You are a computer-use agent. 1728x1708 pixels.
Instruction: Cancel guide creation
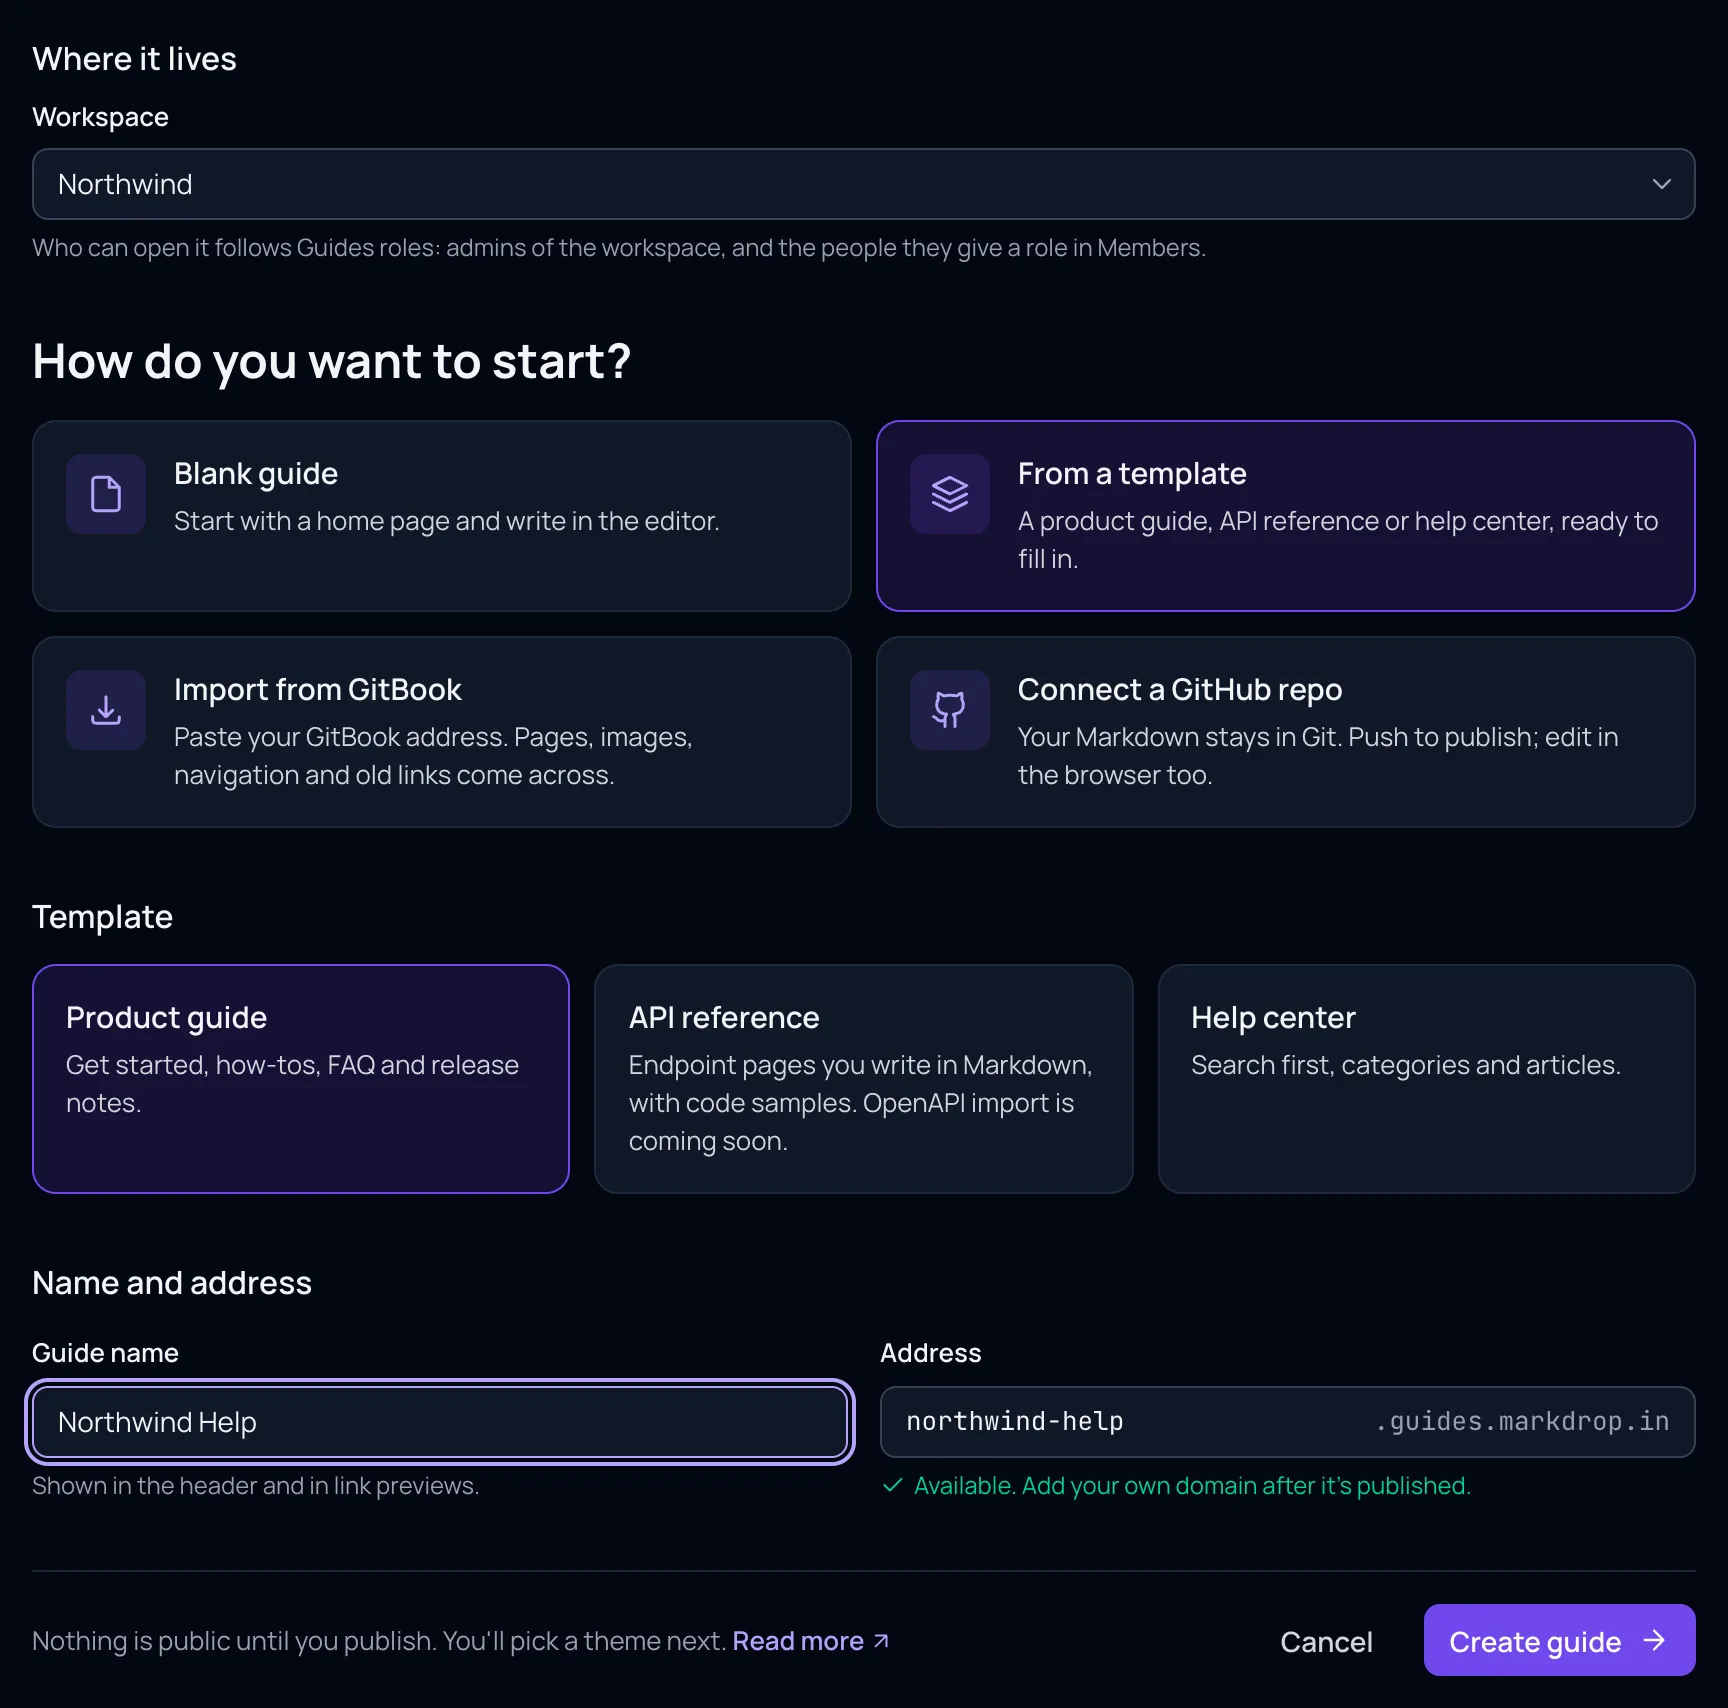1326,1641
